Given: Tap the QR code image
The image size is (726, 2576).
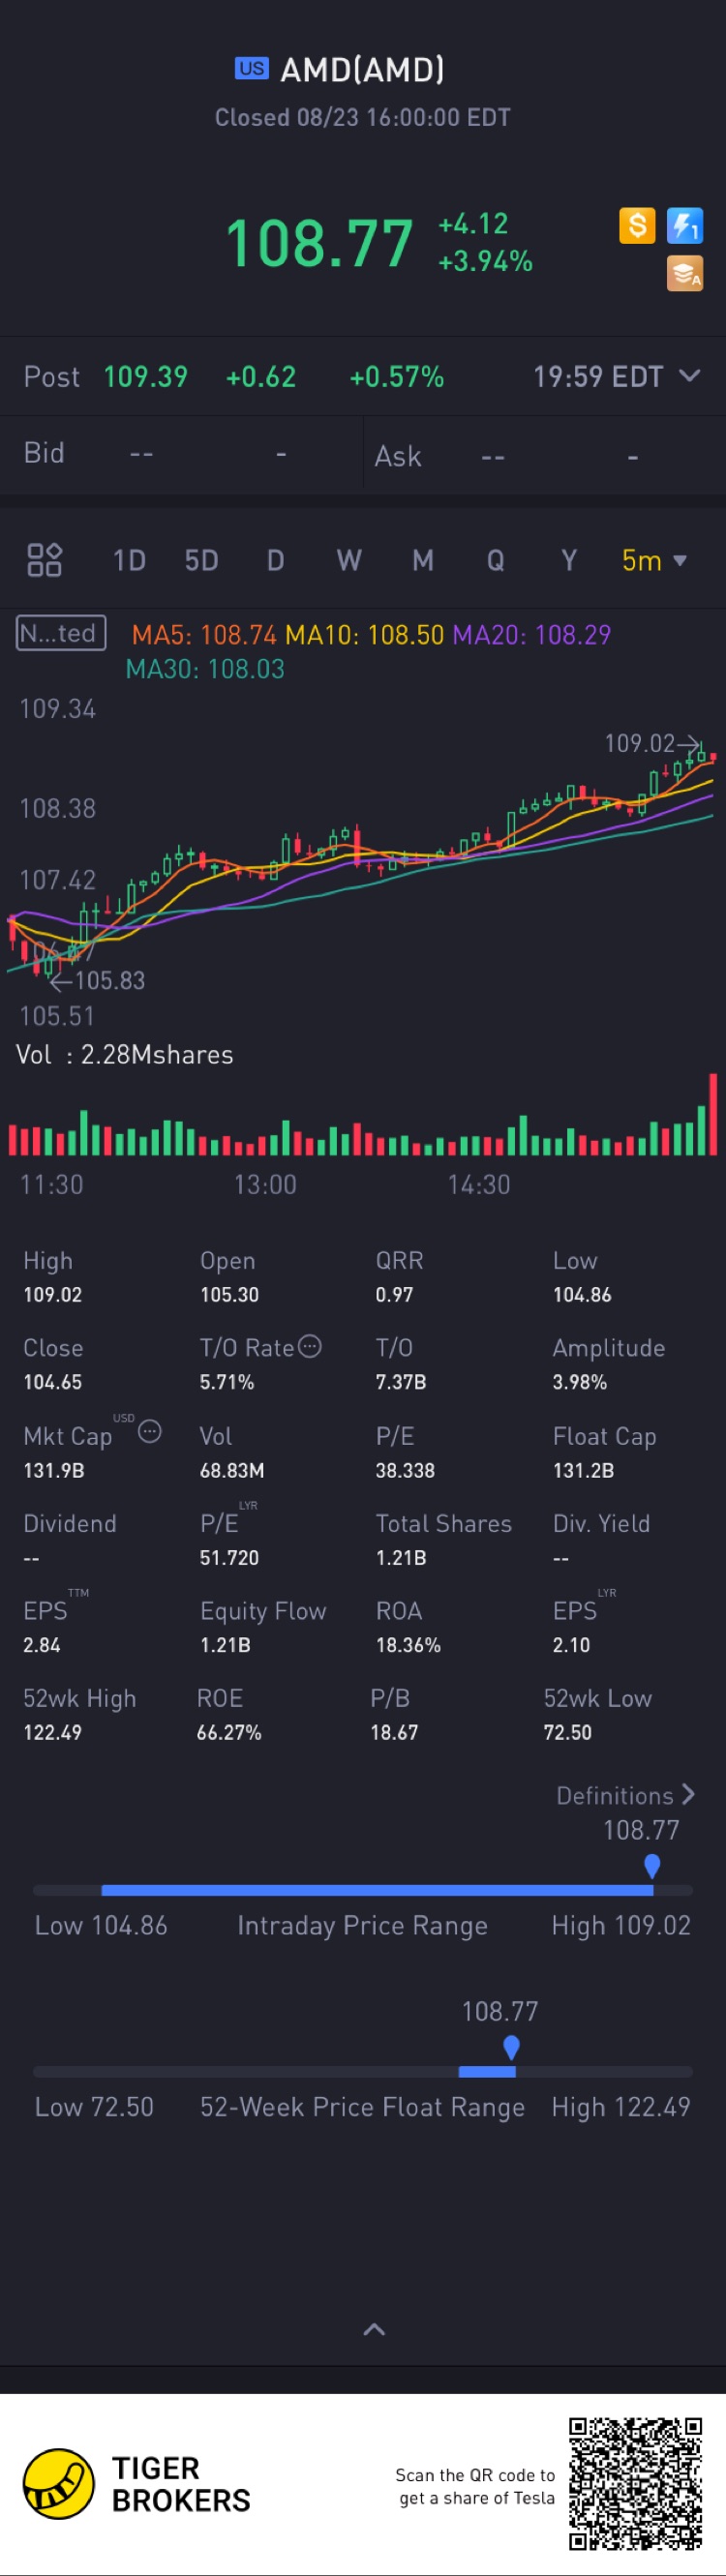Looking at the screenshot, I should 635,2483.
